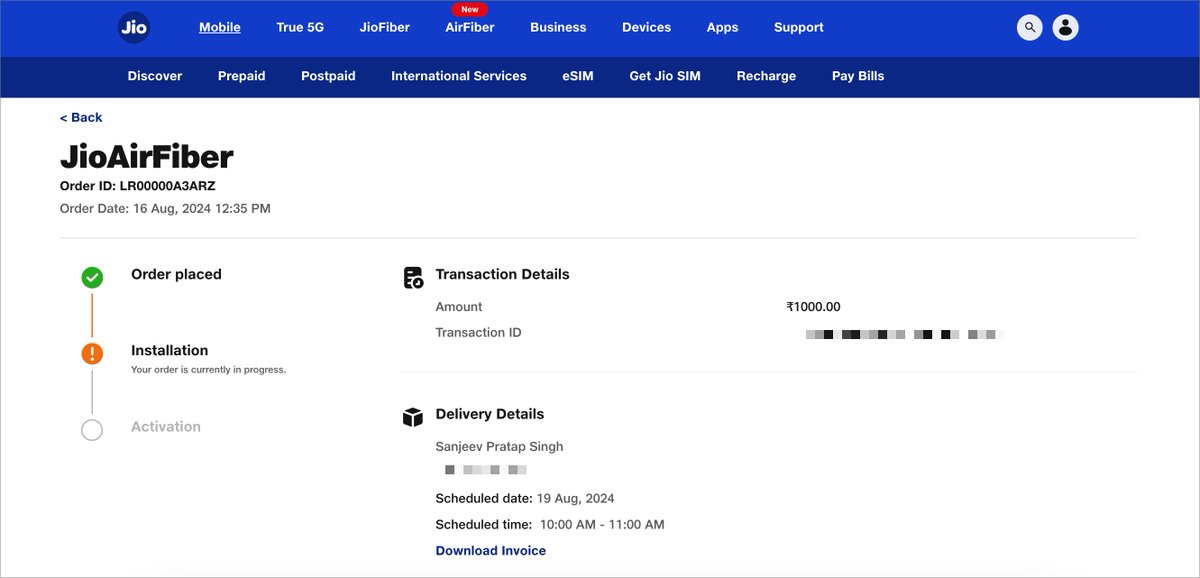Open the JioFiber menu
This screenshot has width=1200, height=578.
385,27
